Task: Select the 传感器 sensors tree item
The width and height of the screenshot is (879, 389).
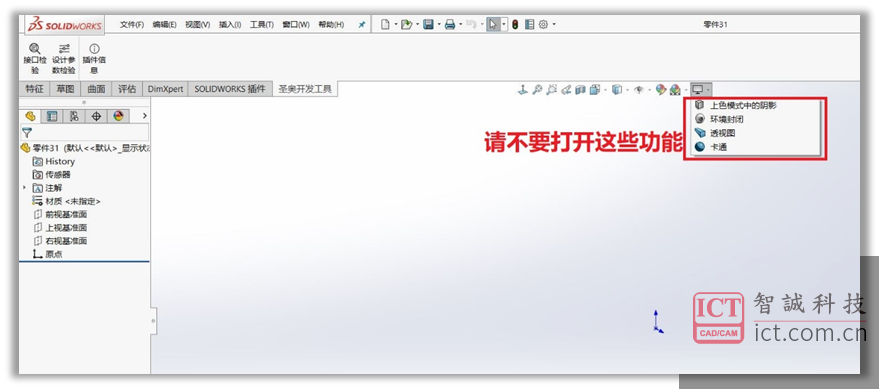Action: pos(52,174)
